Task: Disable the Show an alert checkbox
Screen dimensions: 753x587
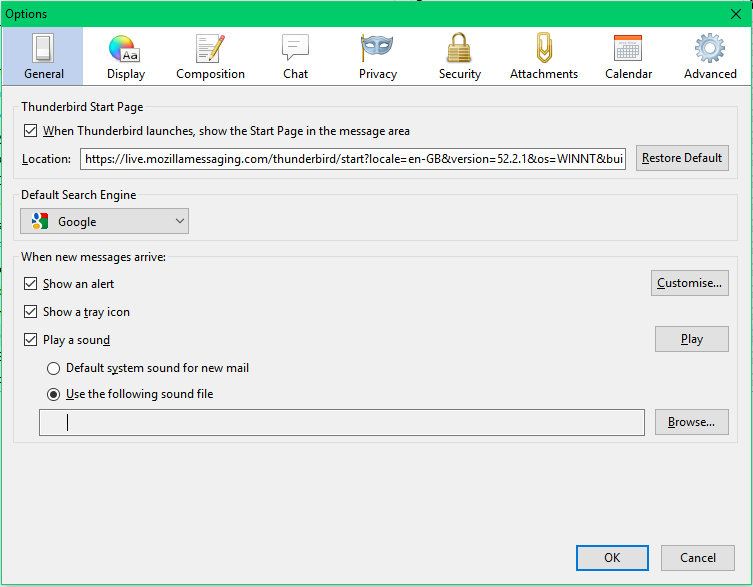Action: (30, 283)
